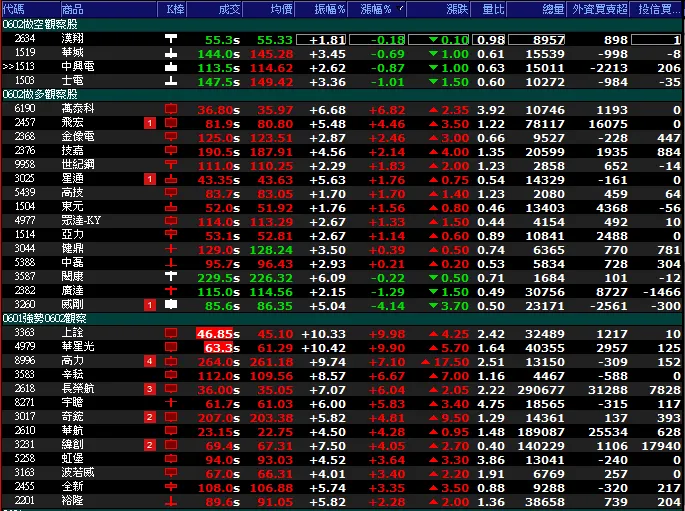The height and width of the screenshot is (511, 685).
Task: Click the white candlestick icon for 閎康
Action: point(171,277)
